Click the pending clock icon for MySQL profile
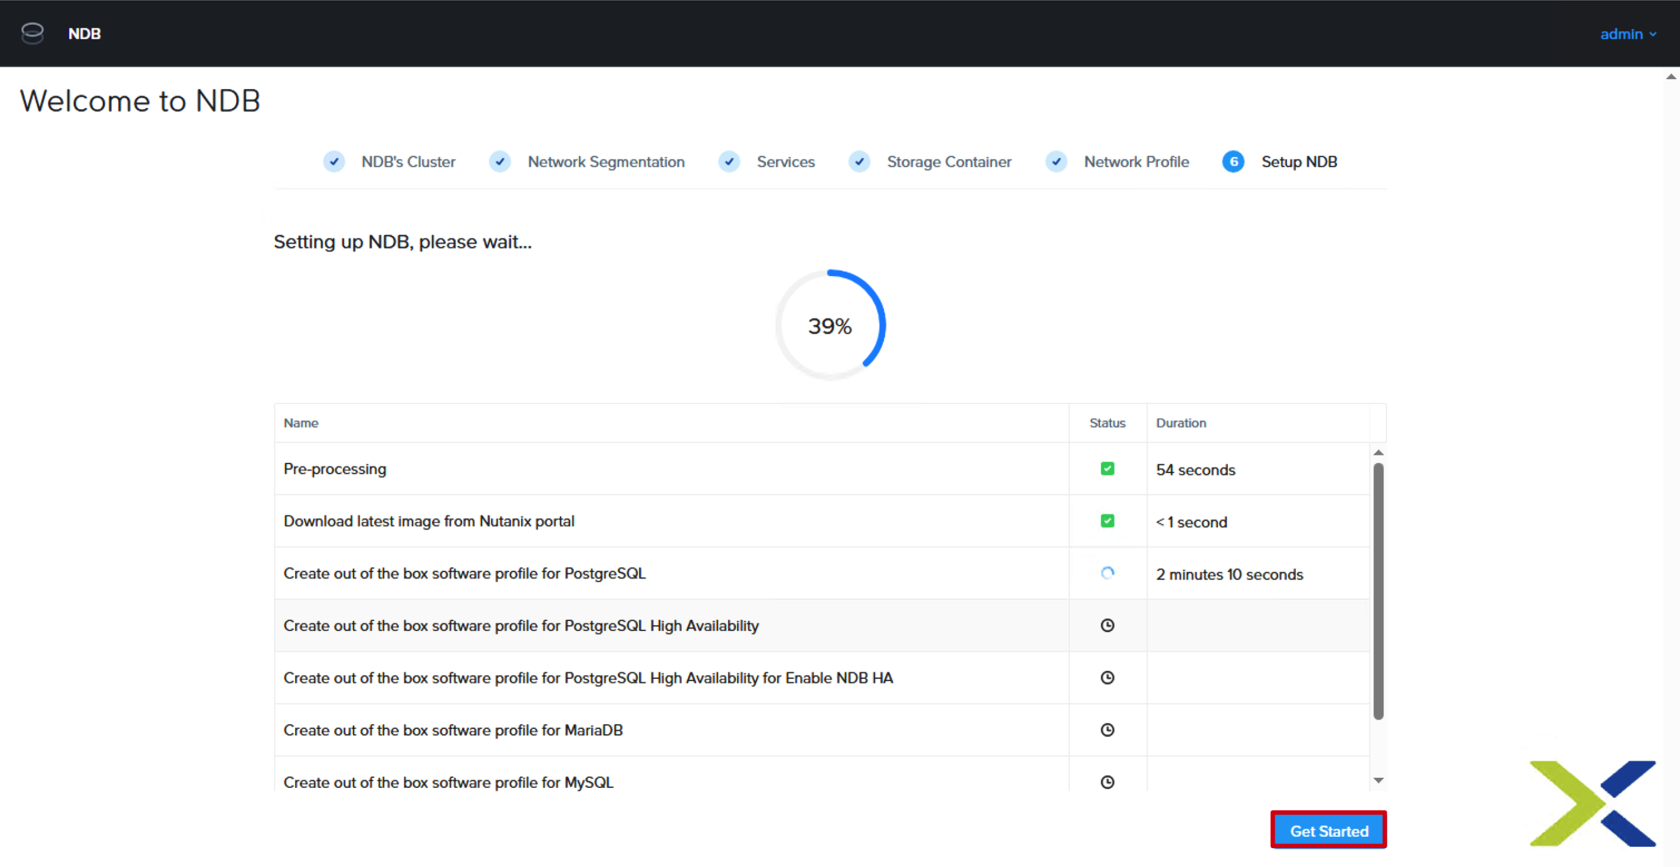 click(1107, 782)
